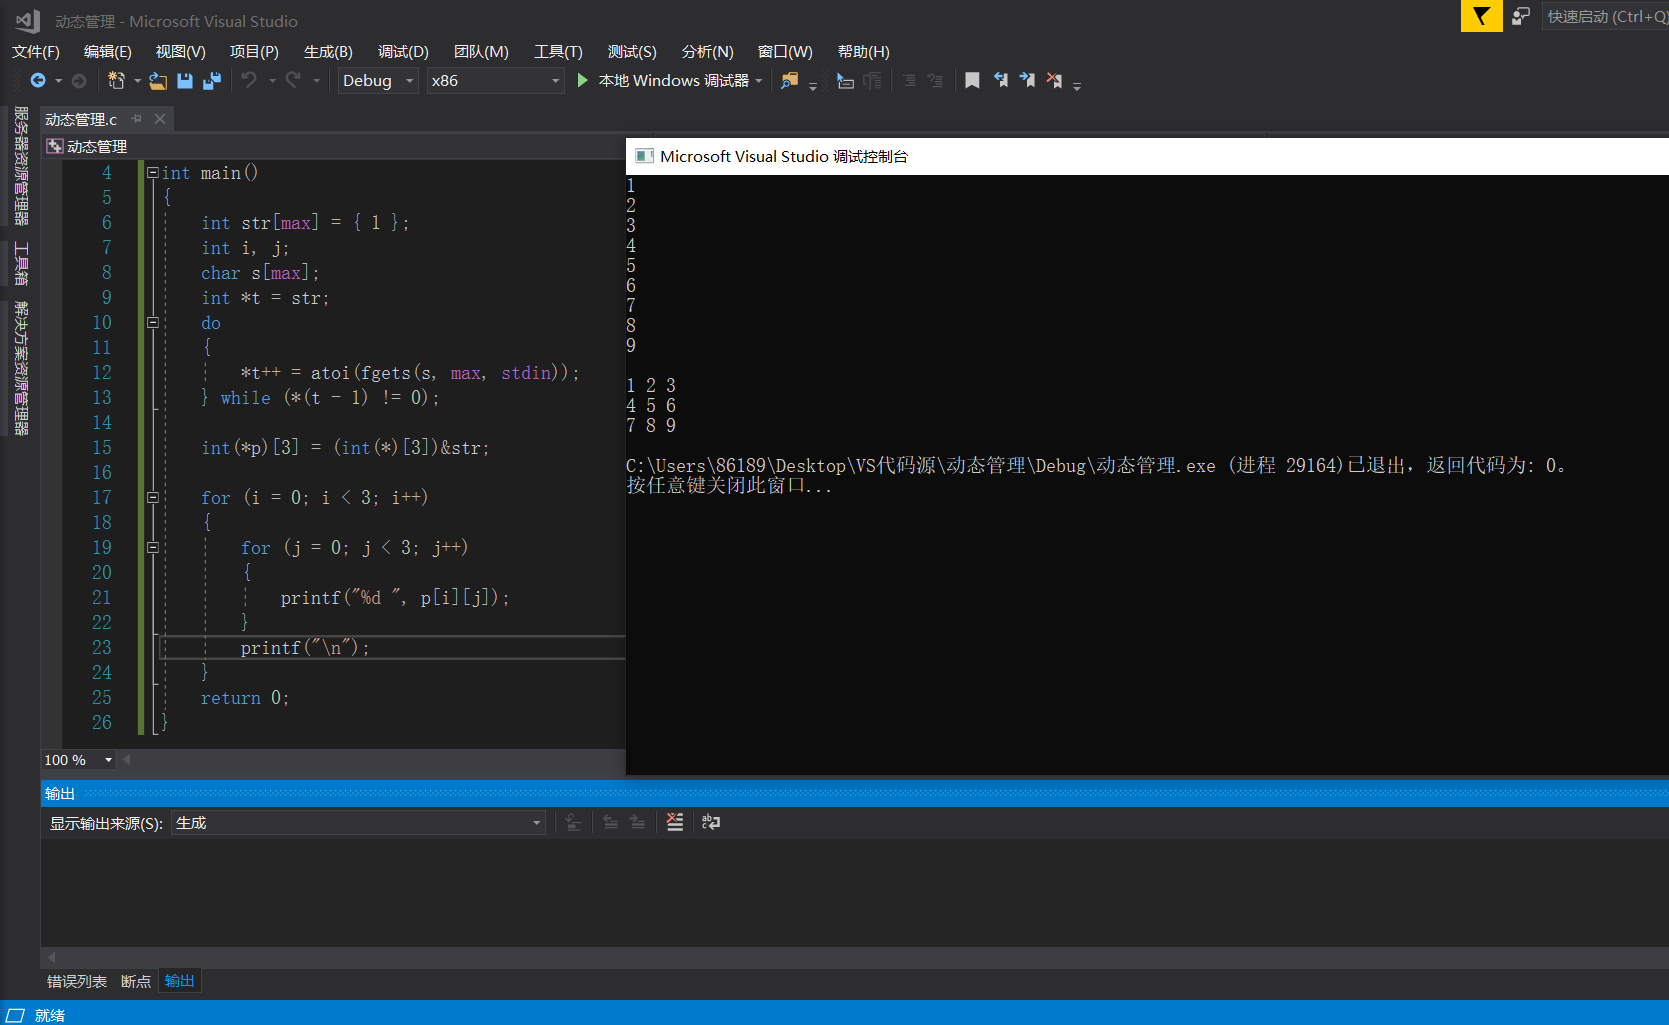Switch to the 断点 tab
Viewport: 1669px width, 1025px height.
135,981
